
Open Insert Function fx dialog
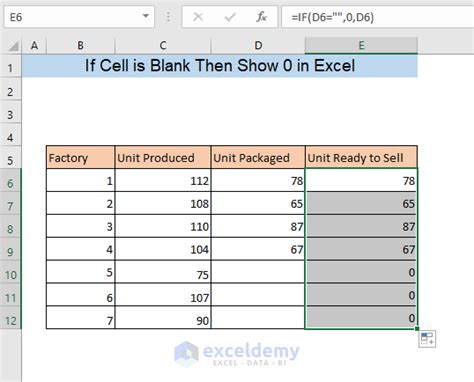coord(261,17)
